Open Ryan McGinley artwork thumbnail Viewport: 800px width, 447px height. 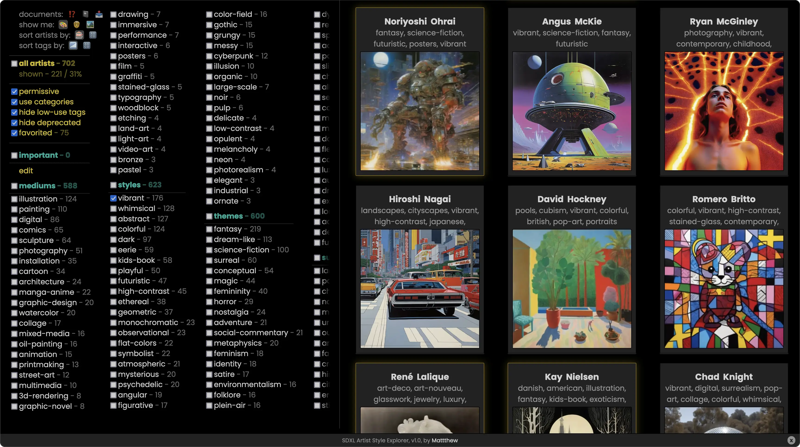coord(723,111)
